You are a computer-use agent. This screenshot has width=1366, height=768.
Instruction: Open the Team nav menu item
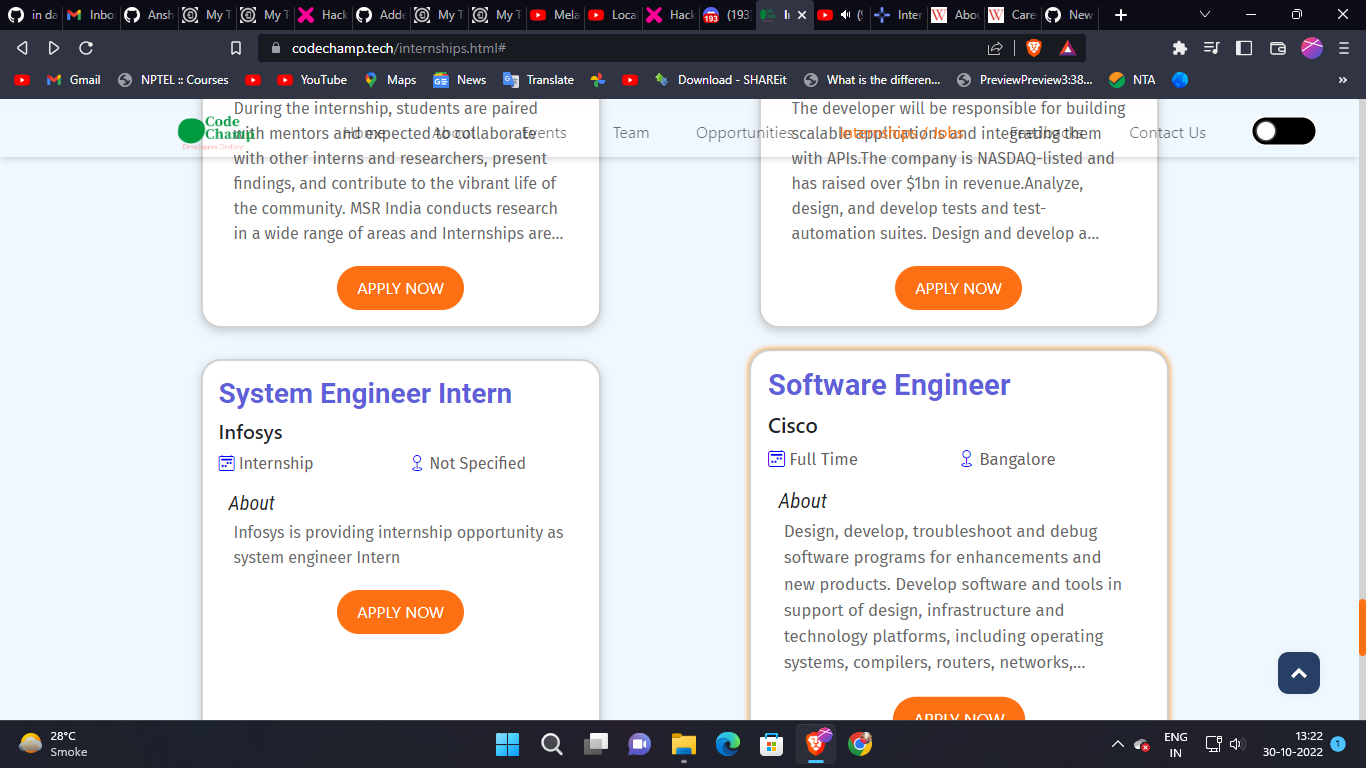coord(631,133)
